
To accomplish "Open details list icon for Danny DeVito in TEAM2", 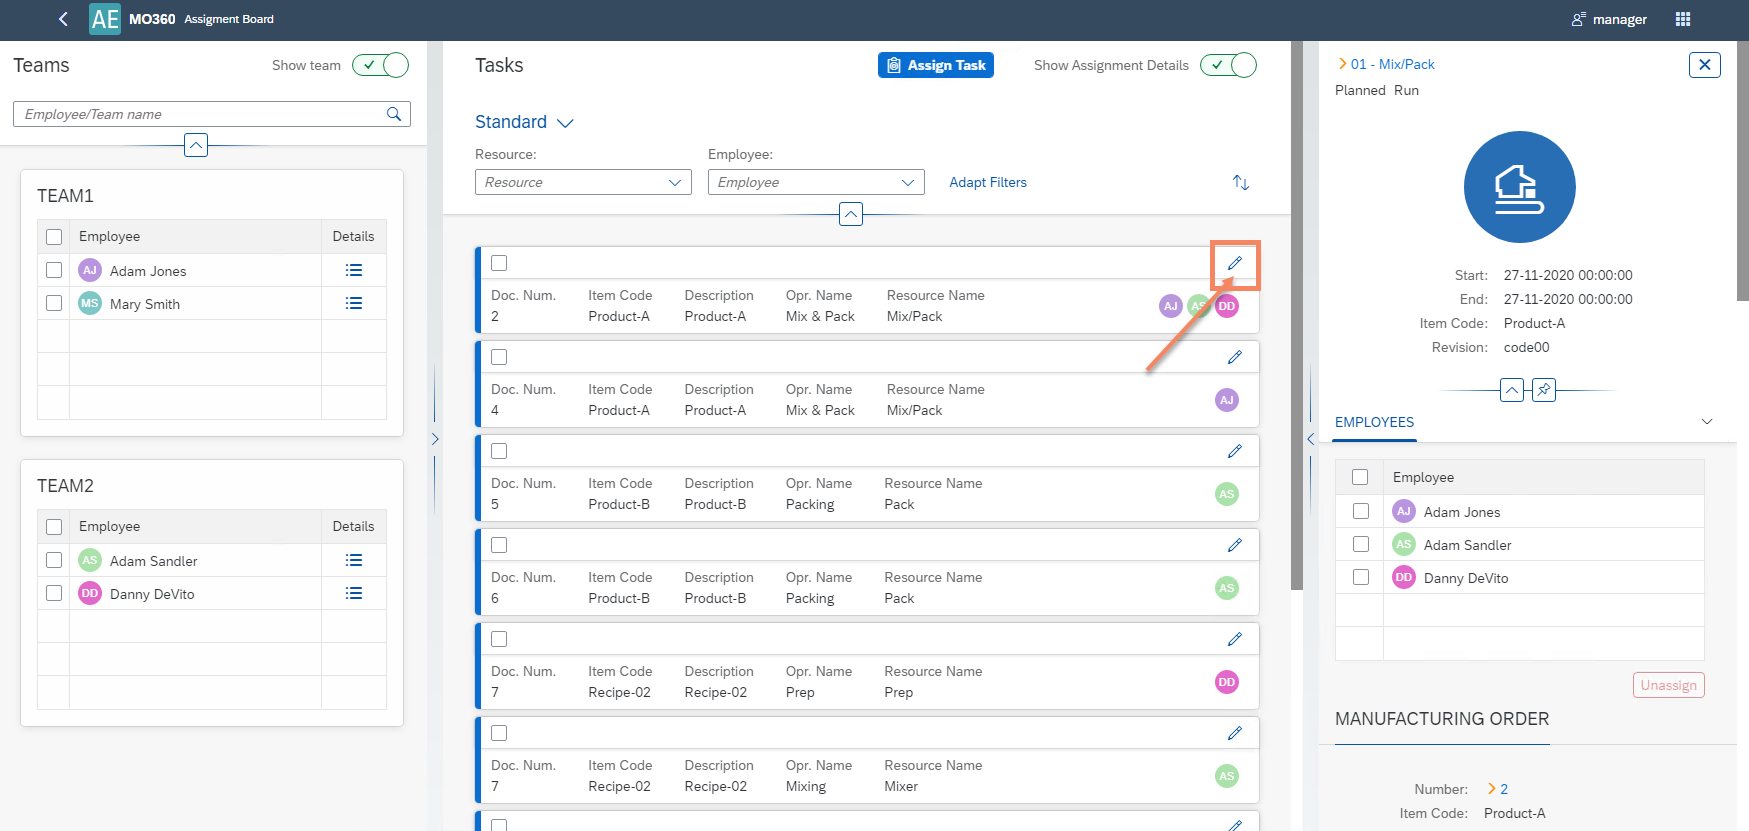I will 353,594.
